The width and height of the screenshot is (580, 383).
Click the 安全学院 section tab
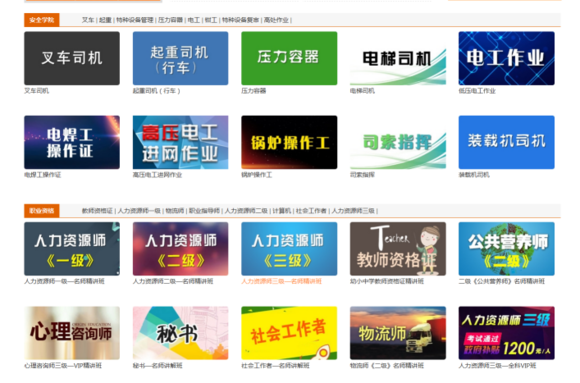tap(42, 20)
